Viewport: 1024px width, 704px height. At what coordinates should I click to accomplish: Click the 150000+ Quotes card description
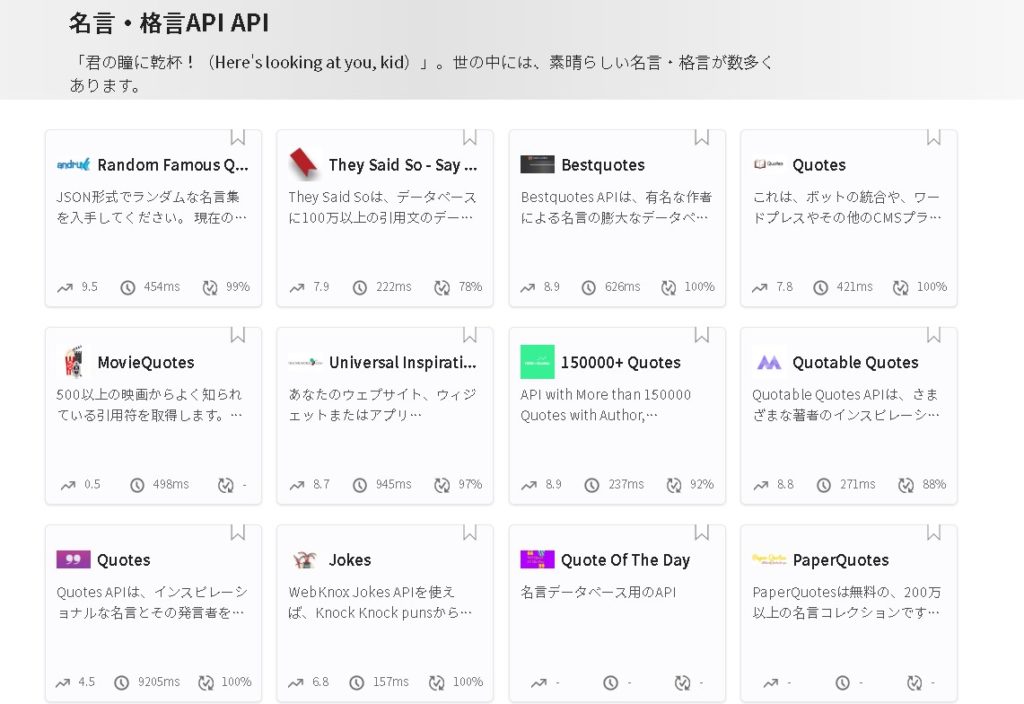click(x=605, y=405)
